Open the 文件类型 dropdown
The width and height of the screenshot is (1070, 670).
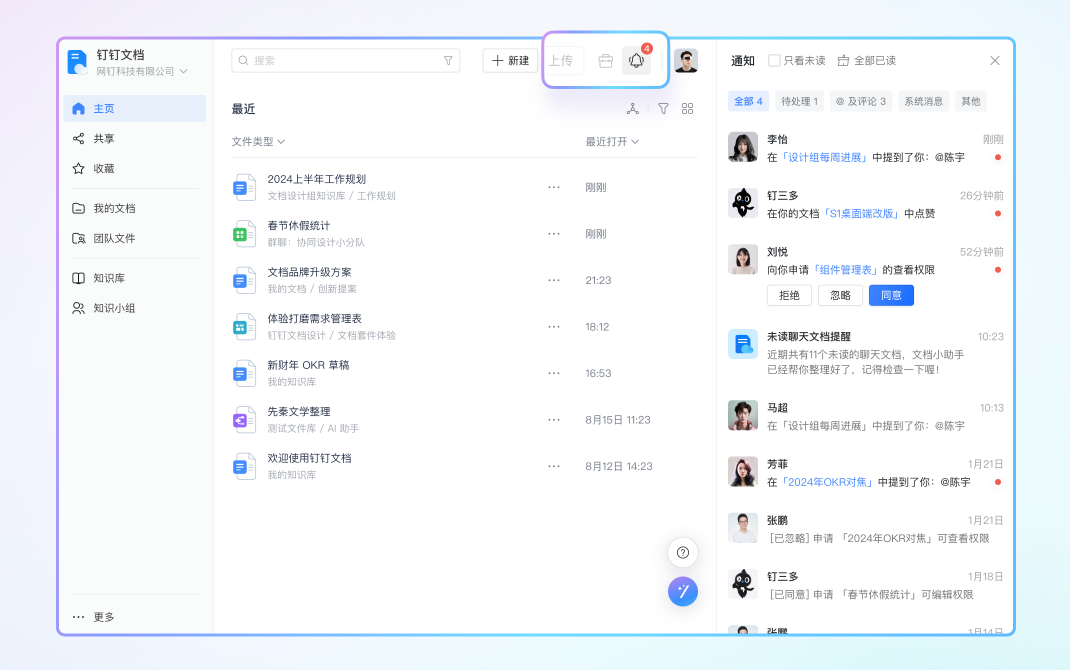(x=258, y=141)
